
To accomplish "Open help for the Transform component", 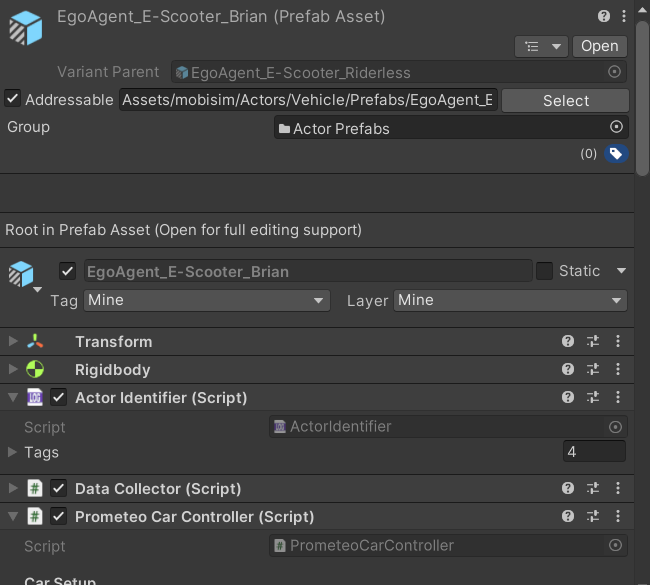I will click(x=568, y=341).
